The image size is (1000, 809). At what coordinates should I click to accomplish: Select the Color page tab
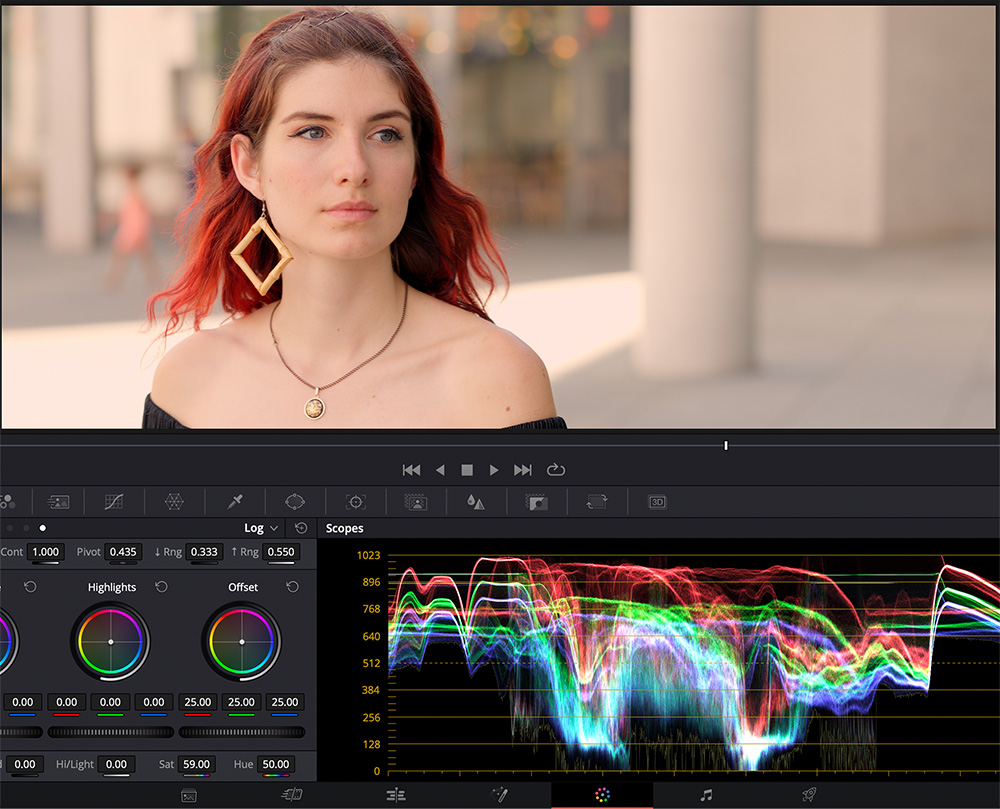click(x=602, y=795)
